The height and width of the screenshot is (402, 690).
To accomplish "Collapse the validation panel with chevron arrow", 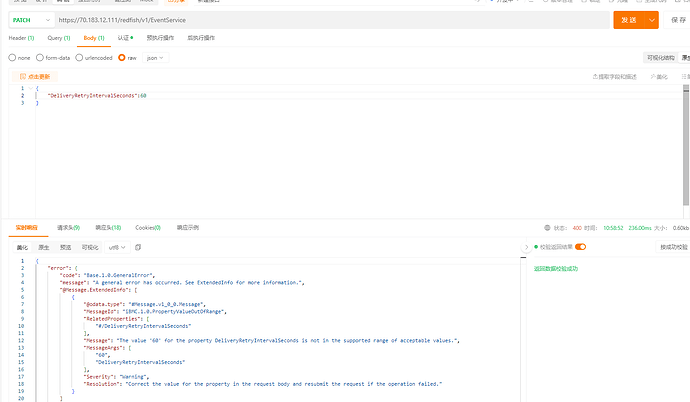I will coord(526,247).
